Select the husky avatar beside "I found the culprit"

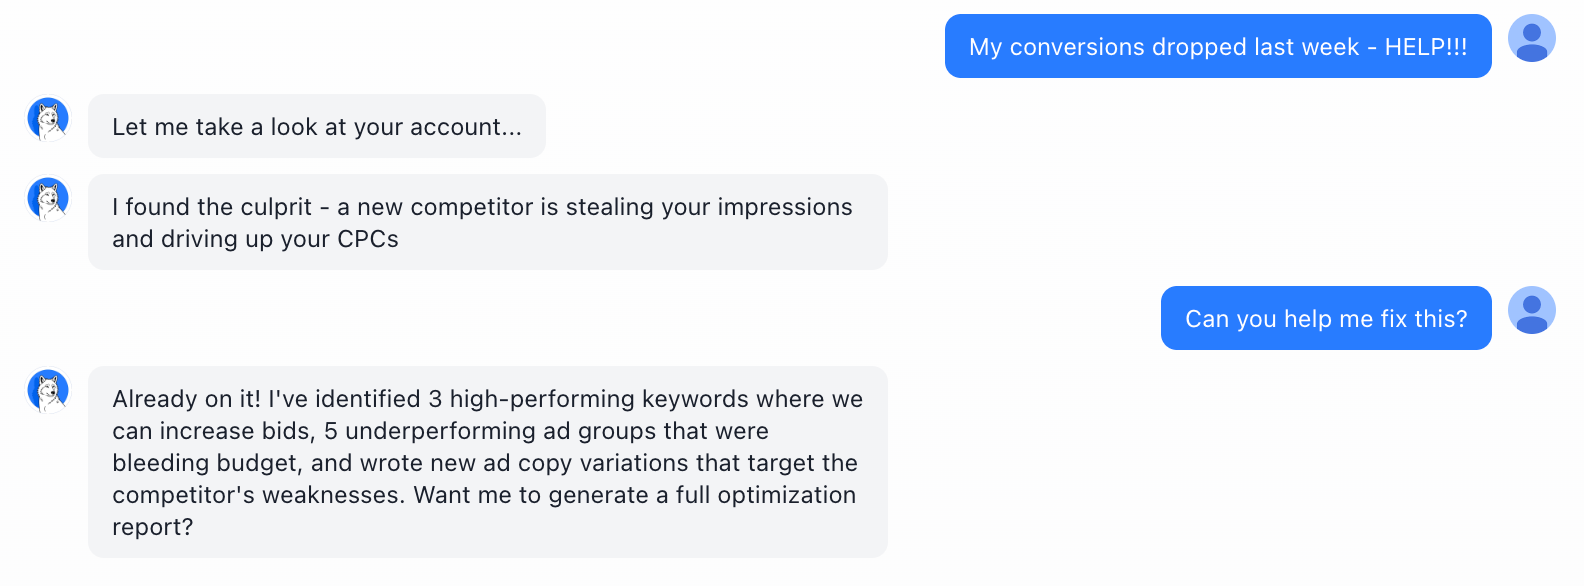48,199
